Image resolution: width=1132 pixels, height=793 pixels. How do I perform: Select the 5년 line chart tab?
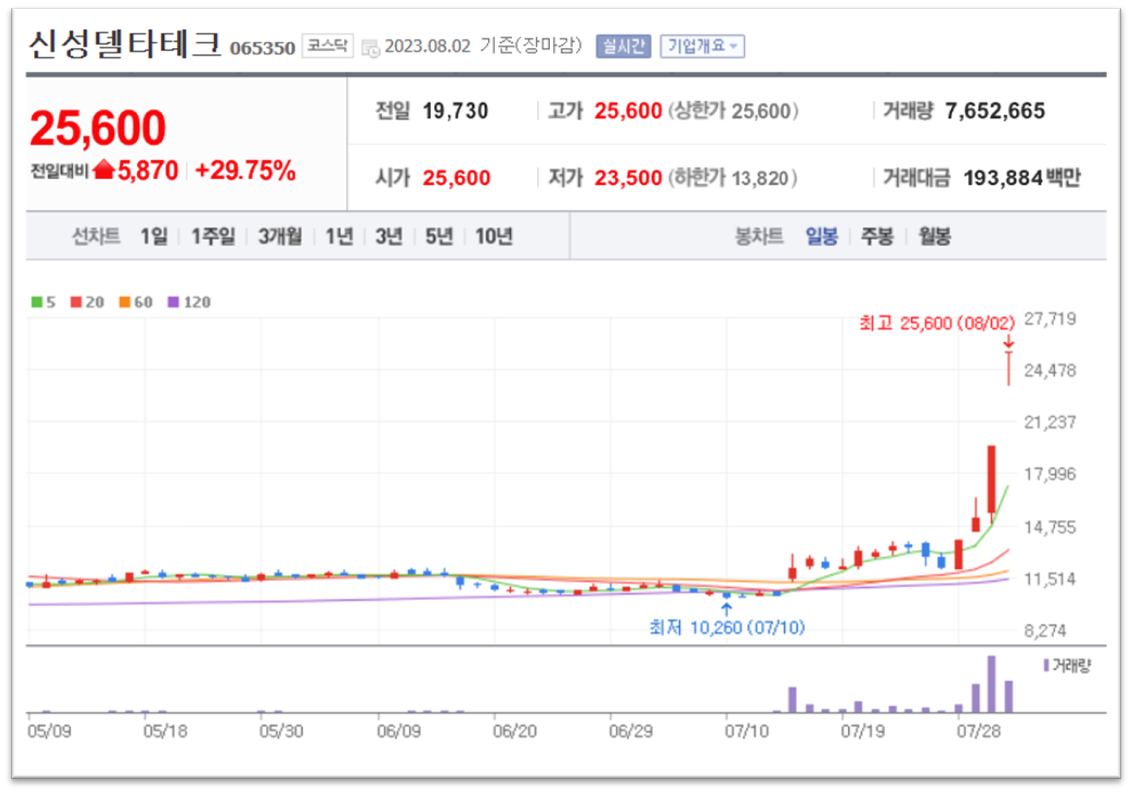point(439,236)
